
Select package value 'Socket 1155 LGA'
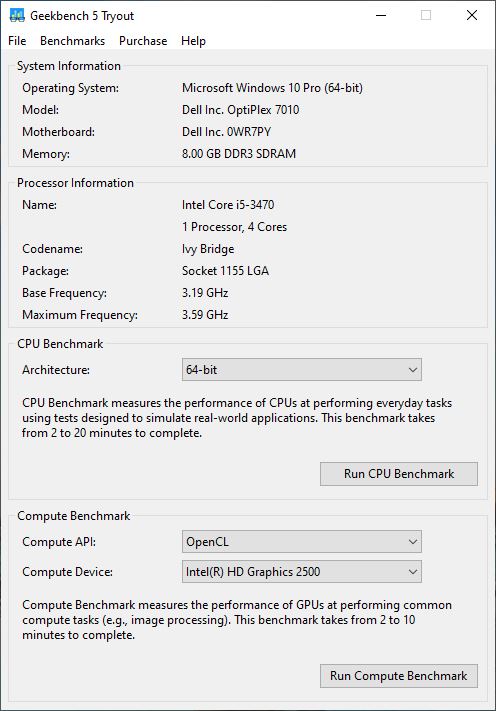coord(225,271)
